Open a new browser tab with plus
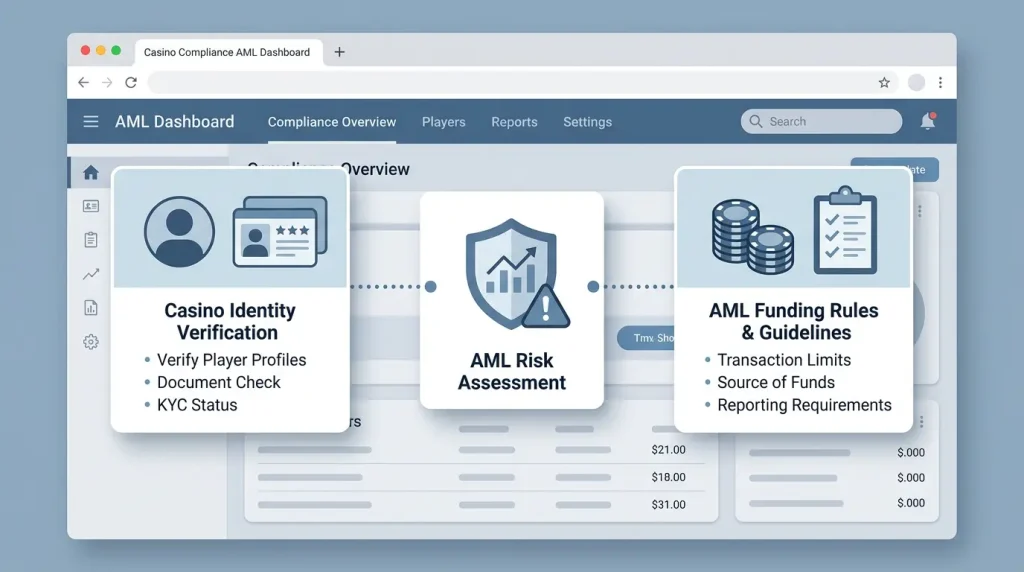The width and height of the screenshot is (1024, 572). (x=340, y=52)
